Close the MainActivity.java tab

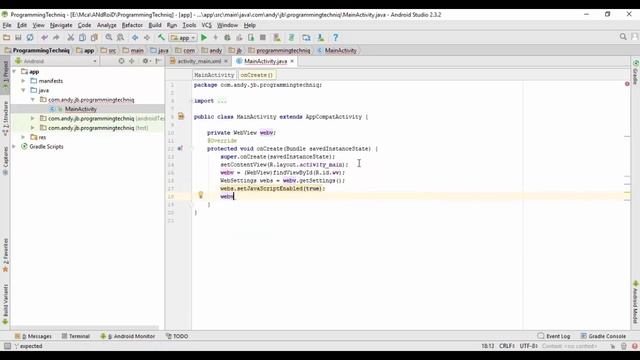click(x=292, y=61)
